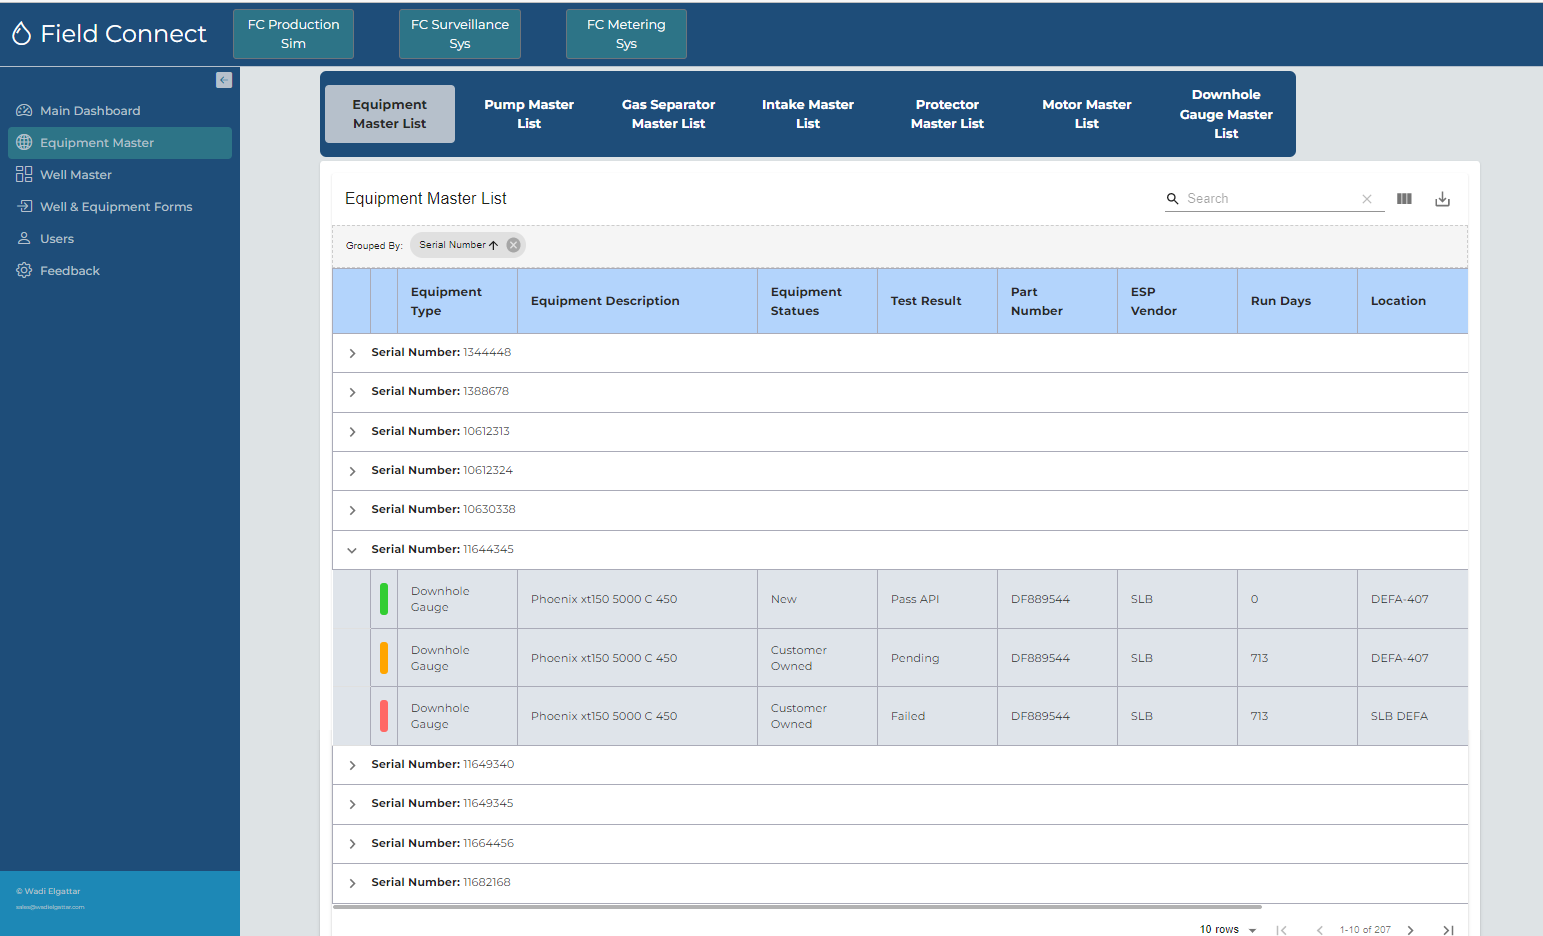Screen dimensions: 1543x936
Task: Switch to Pump Master List tab
Action: coord(529,114)
